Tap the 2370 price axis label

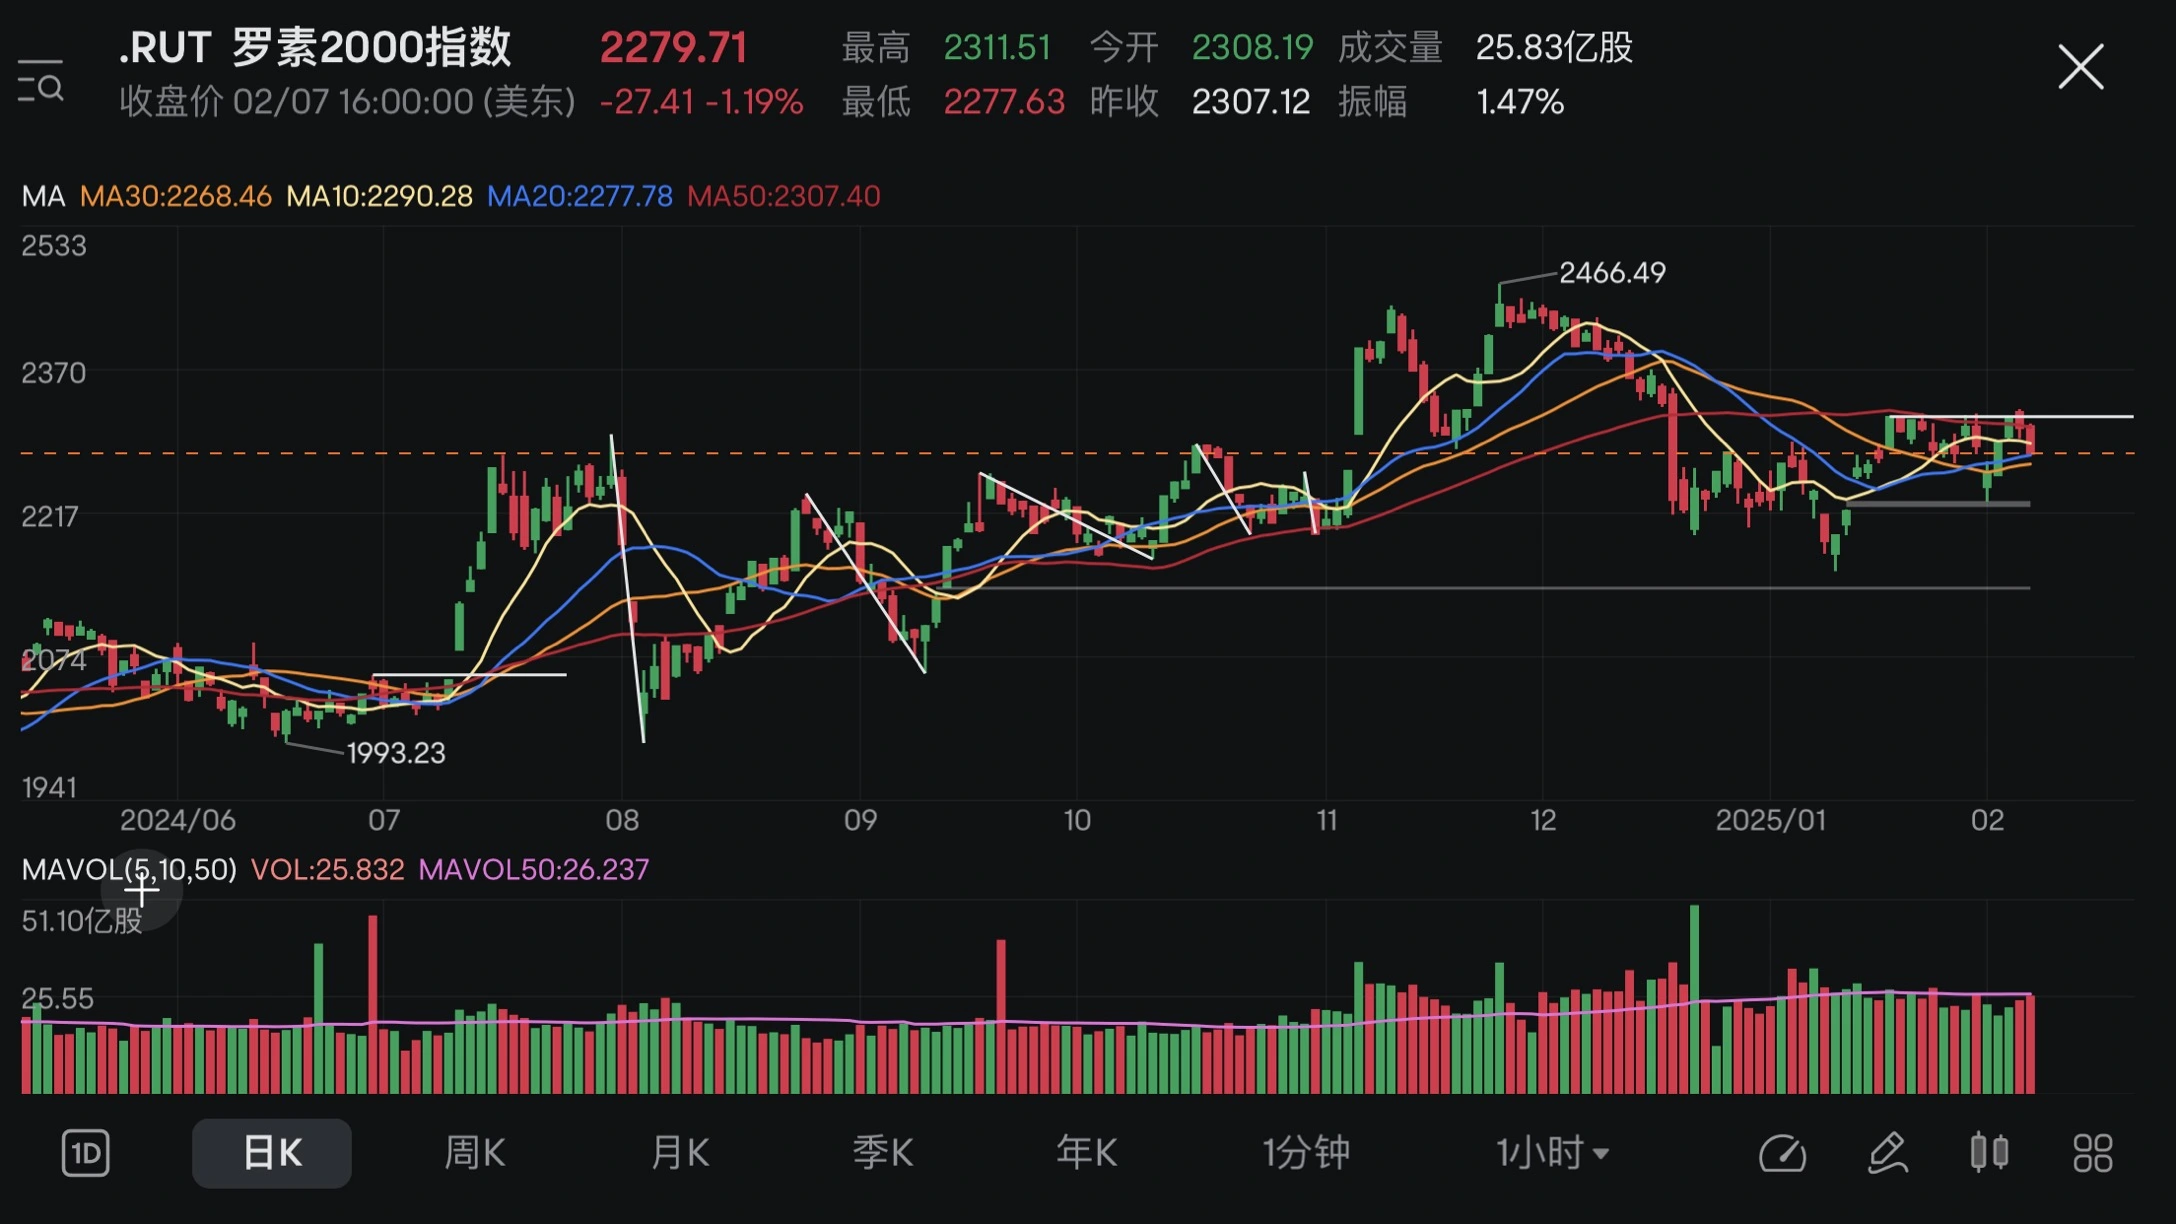coord(54,373)
